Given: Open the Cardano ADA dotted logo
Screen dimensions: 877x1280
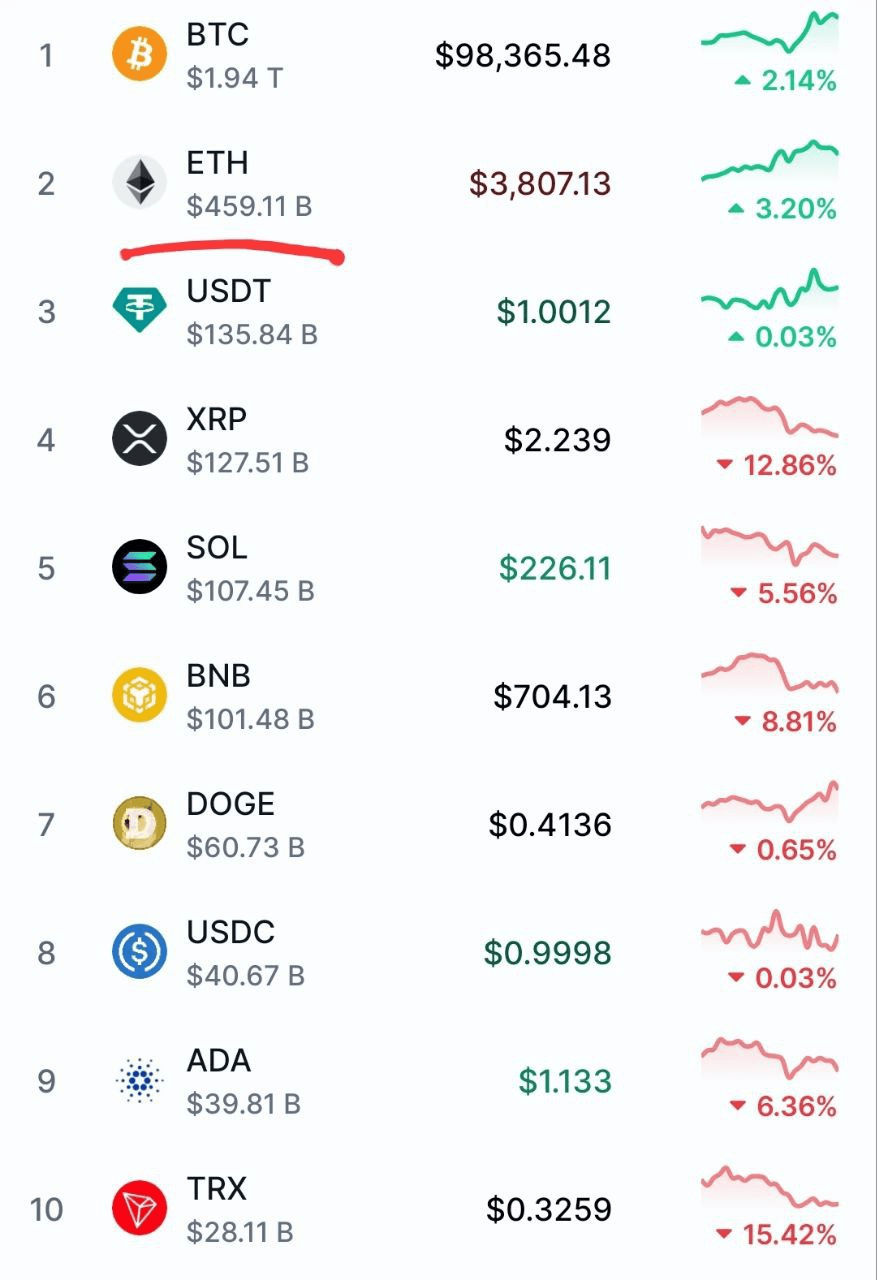Looking at the screenshot, I should pyautogui.click(x=139, y=1080).
